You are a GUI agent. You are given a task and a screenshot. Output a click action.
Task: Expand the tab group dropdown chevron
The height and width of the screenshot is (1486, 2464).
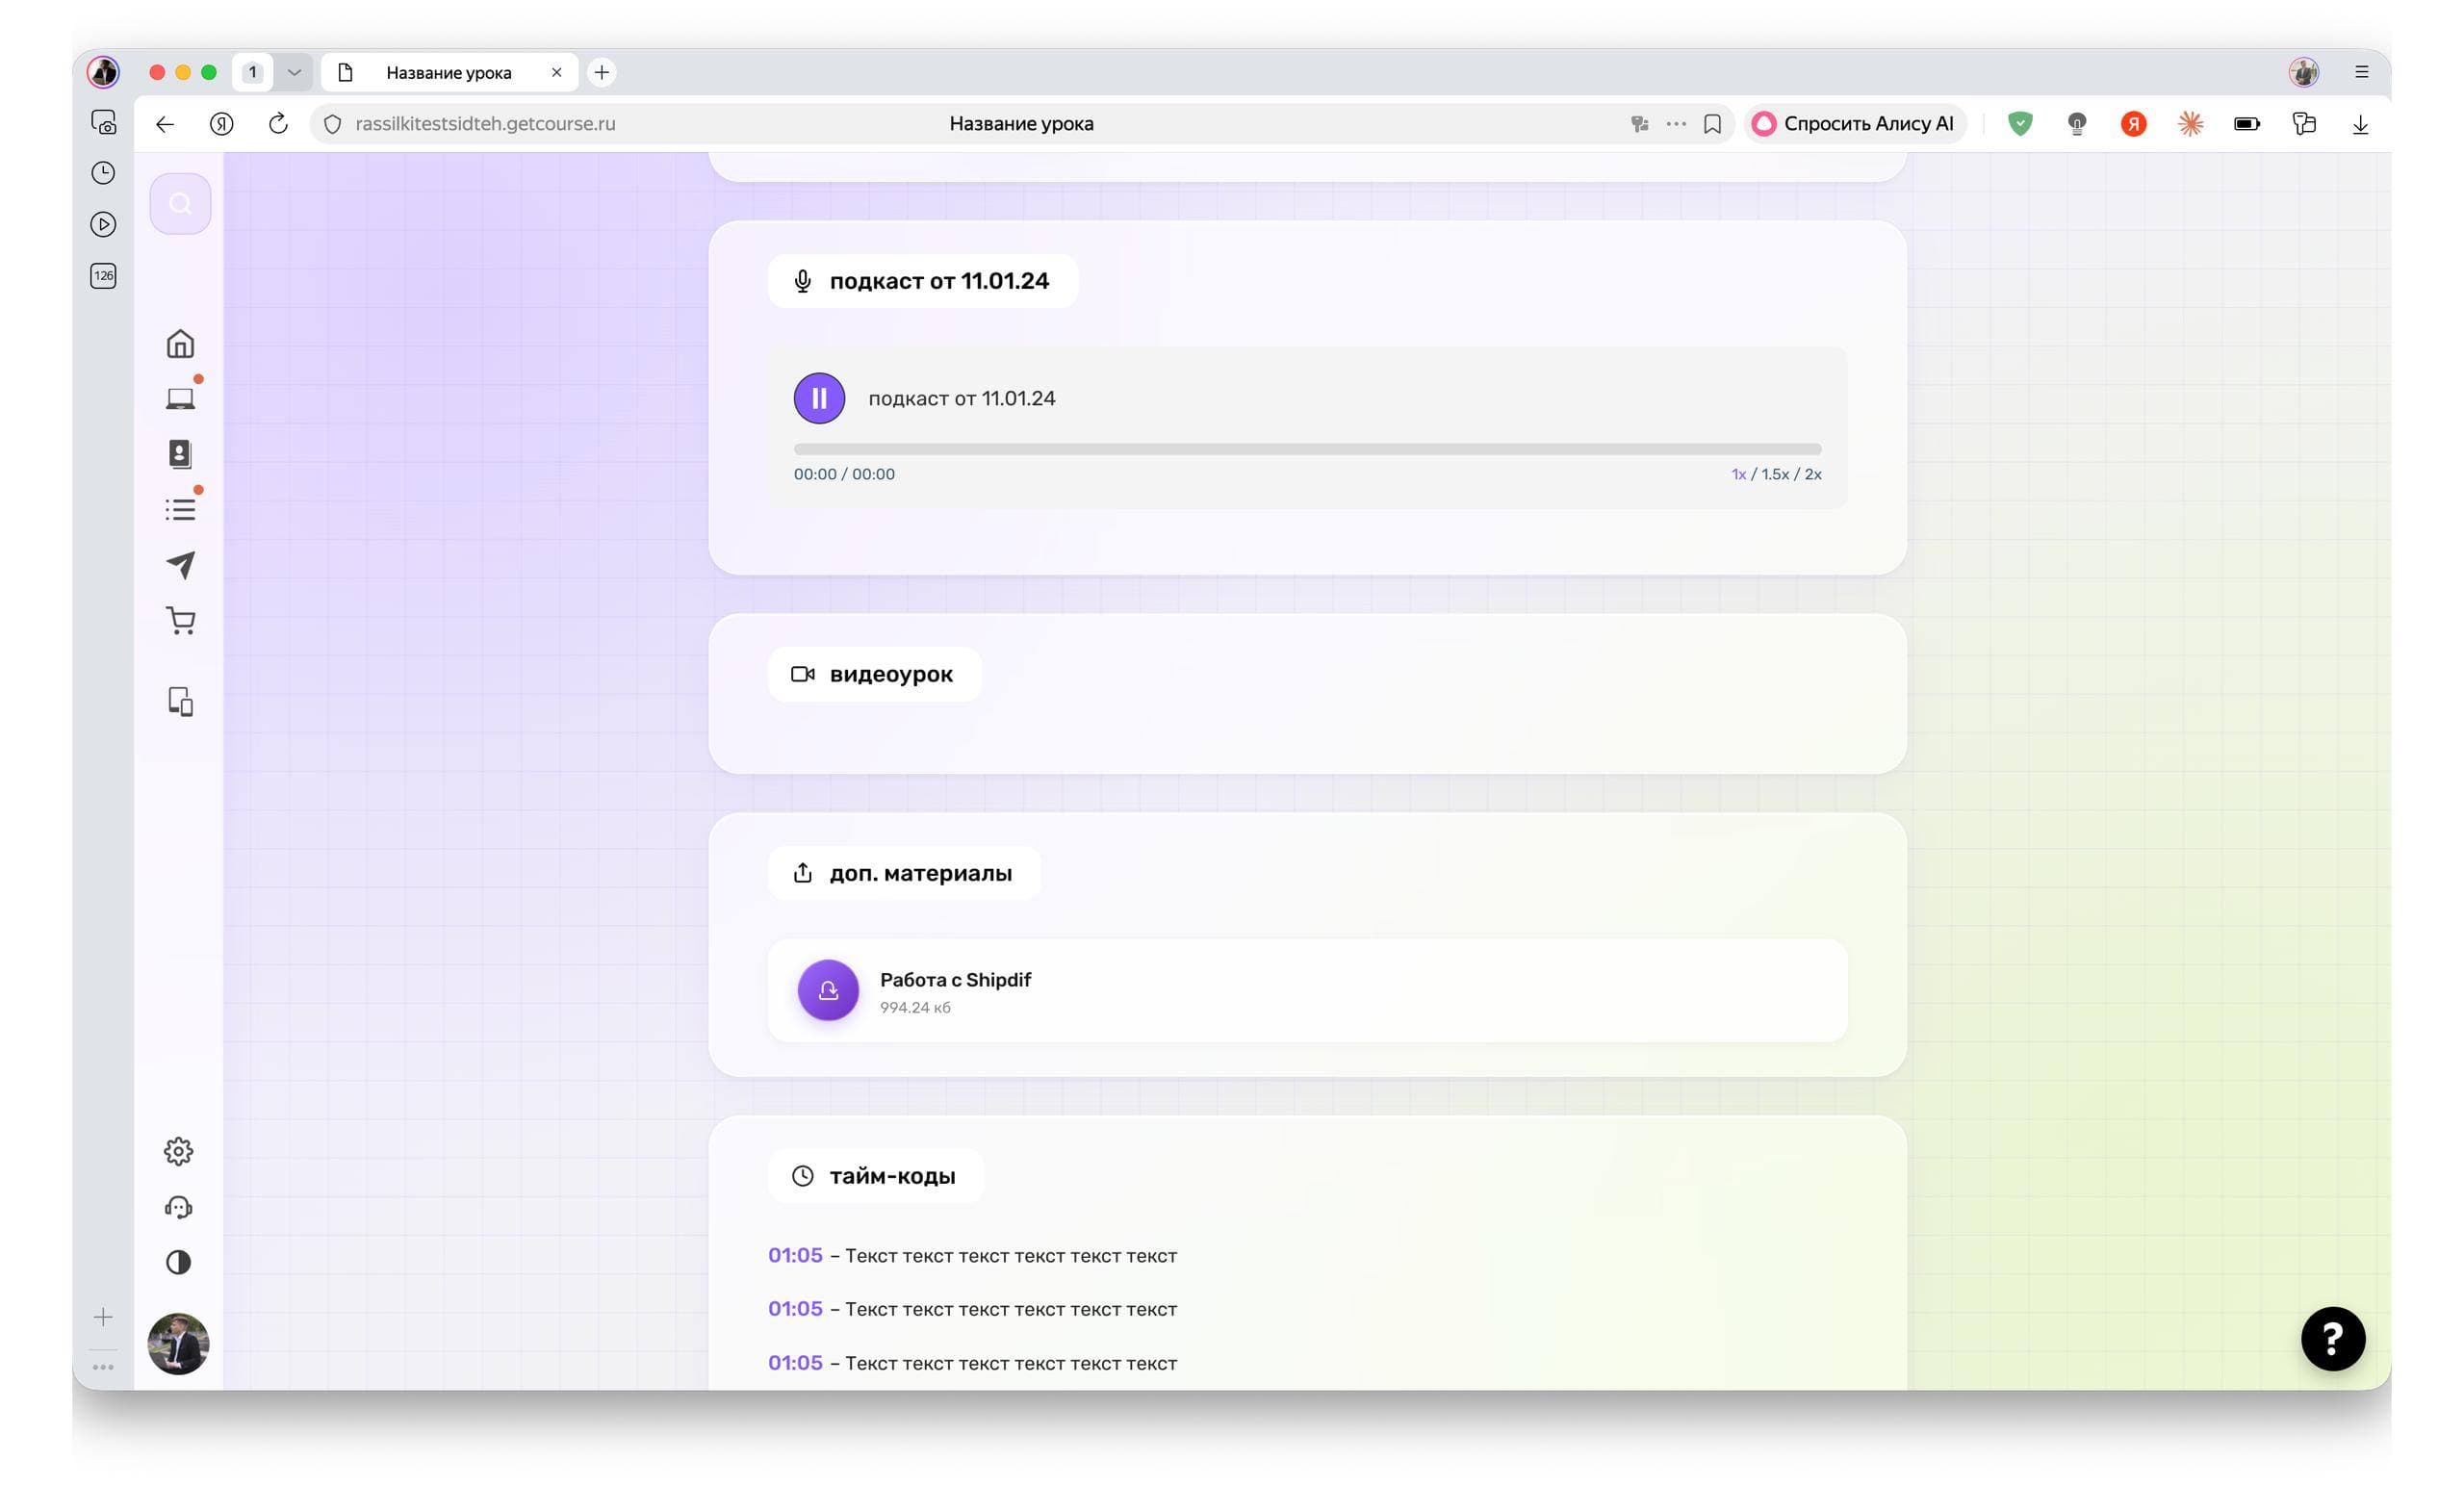click(294, 72)
